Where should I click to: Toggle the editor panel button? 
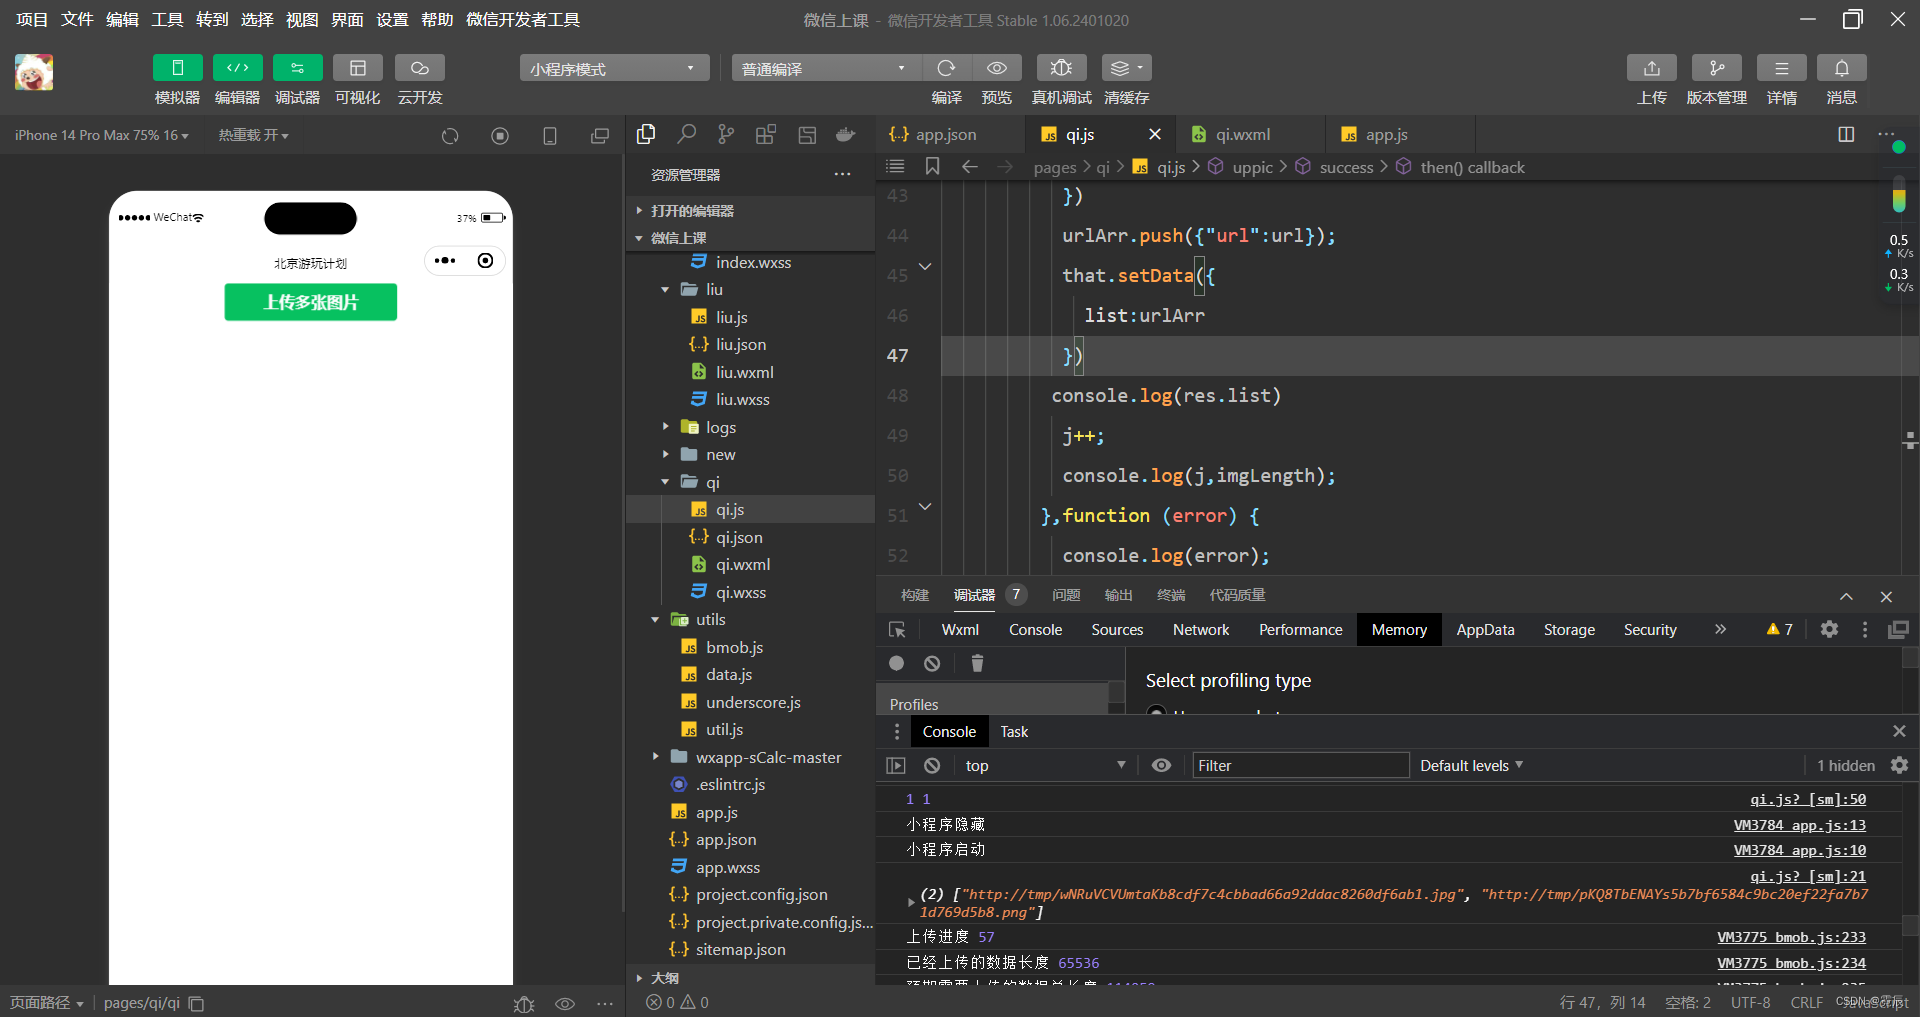tap(237, 68)
